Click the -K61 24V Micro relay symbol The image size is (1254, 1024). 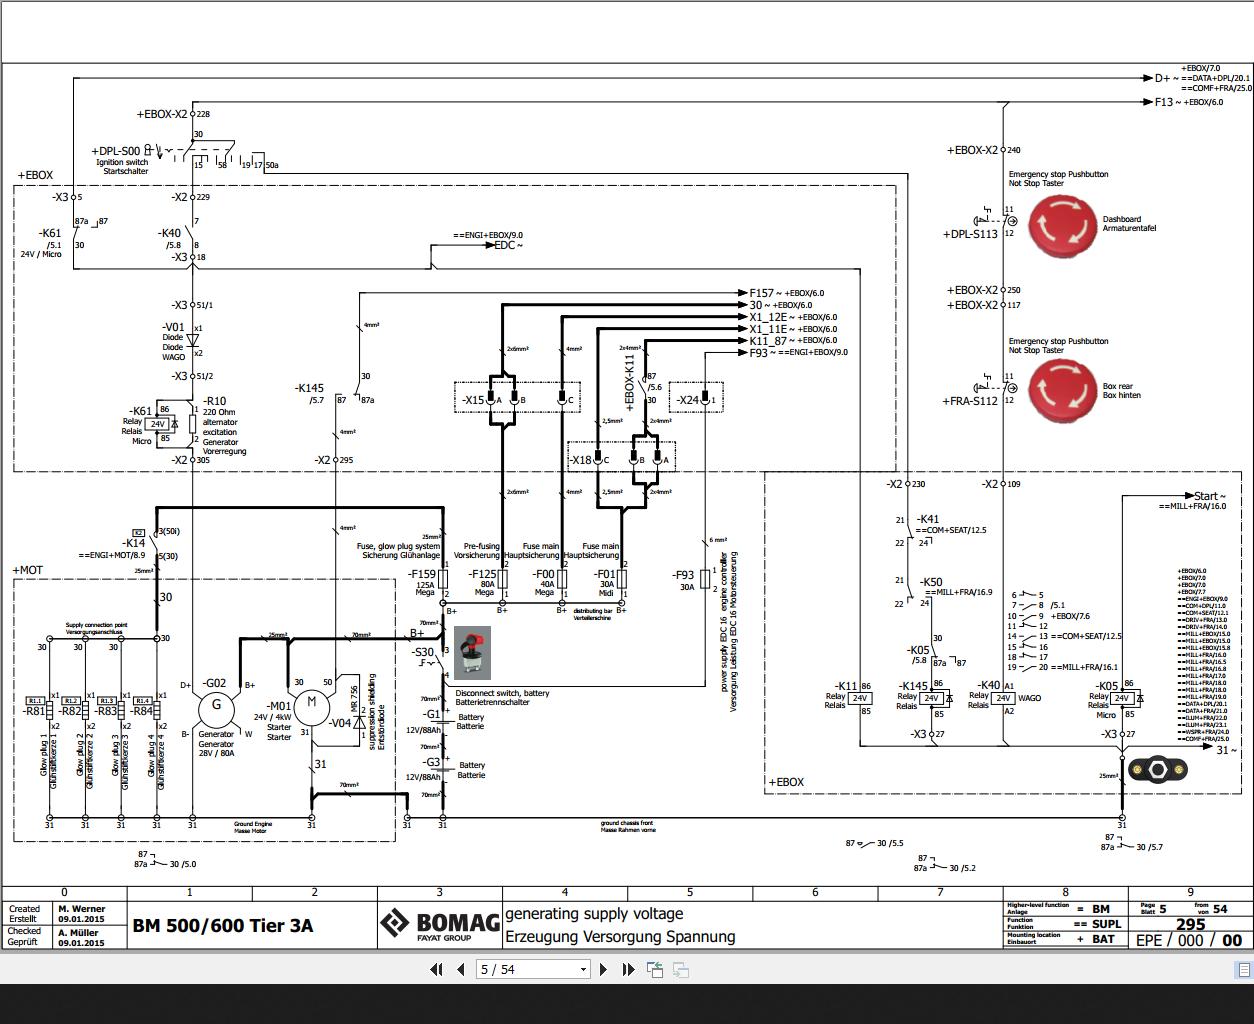pos(157,424)
